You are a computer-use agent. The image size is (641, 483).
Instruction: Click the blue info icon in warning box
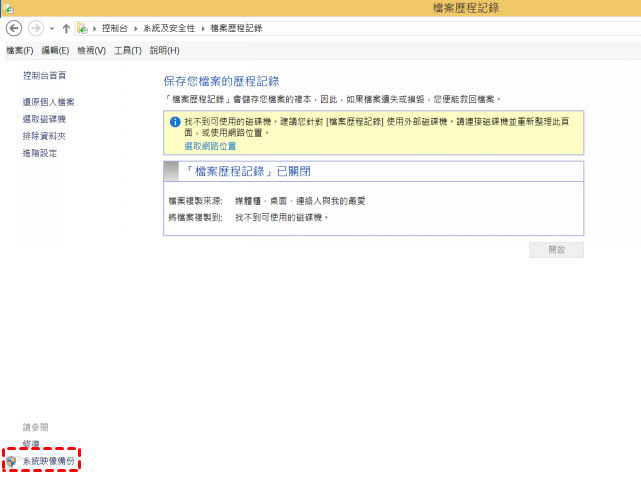coord(175,122)
